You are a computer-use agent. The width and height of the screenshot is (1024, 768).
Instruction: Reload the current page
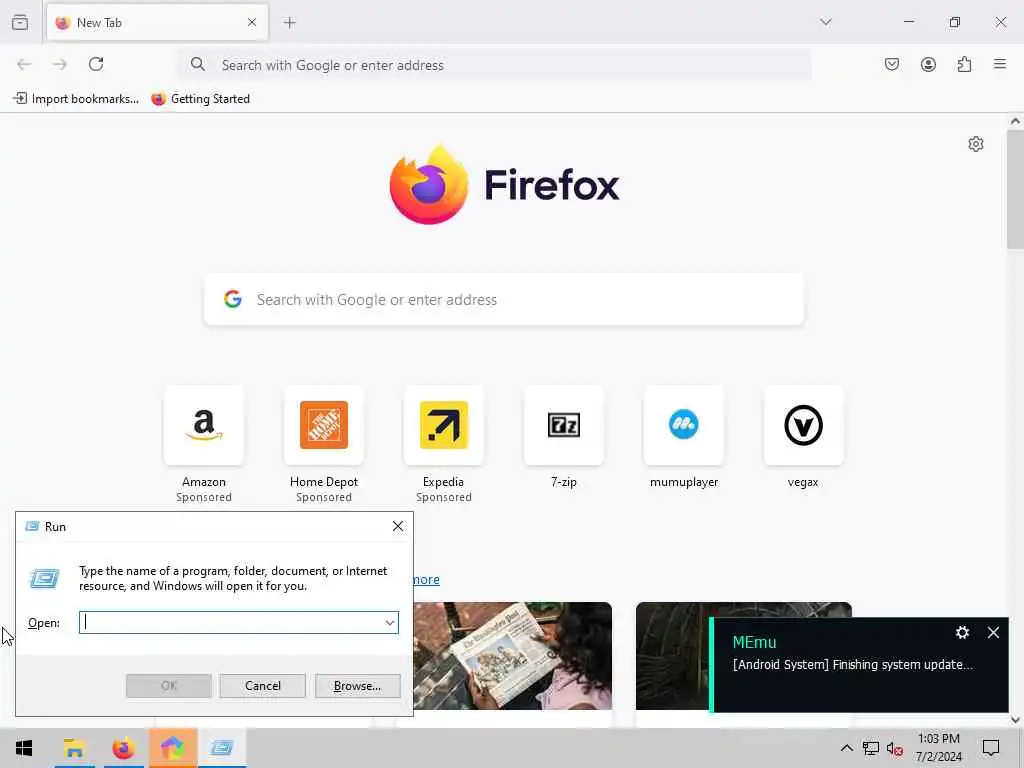tap(96, 64)
